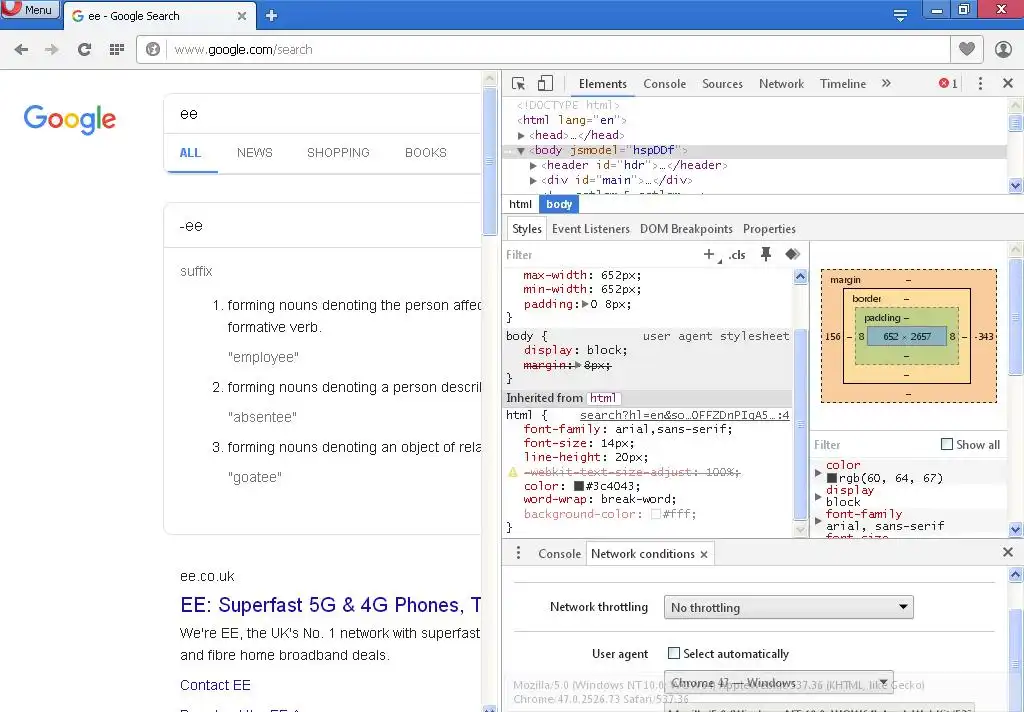Show more DevTools panels chevron
Viewport: 1024px width, 712px height.
click(886, 83)
